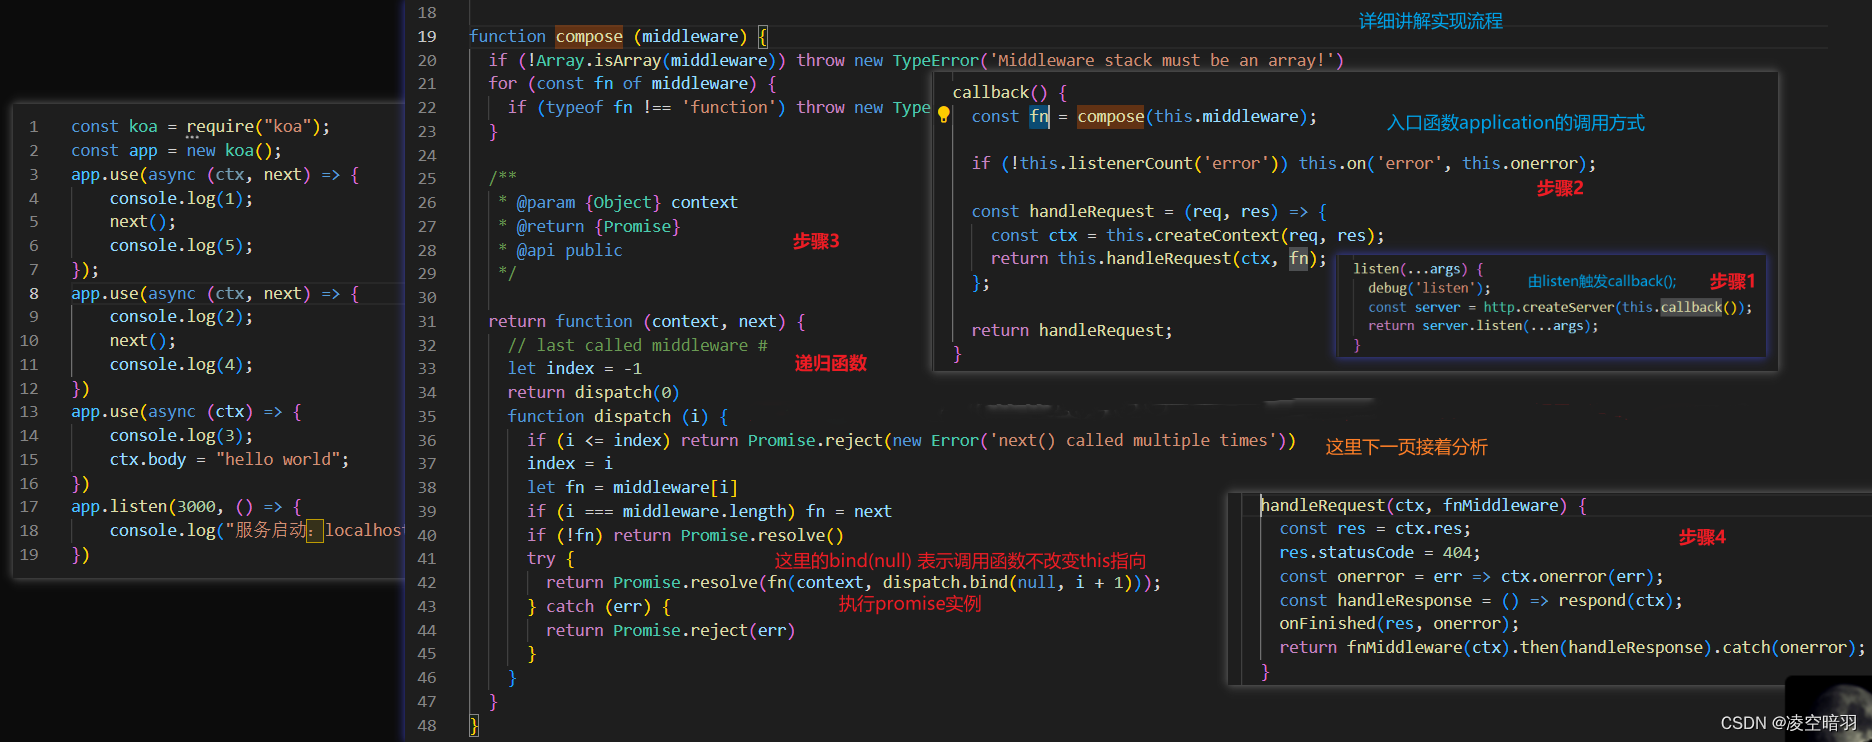Click the "try {" line in dispatch
Screen dimensions: 1872x742
click(x=550, y=559)
